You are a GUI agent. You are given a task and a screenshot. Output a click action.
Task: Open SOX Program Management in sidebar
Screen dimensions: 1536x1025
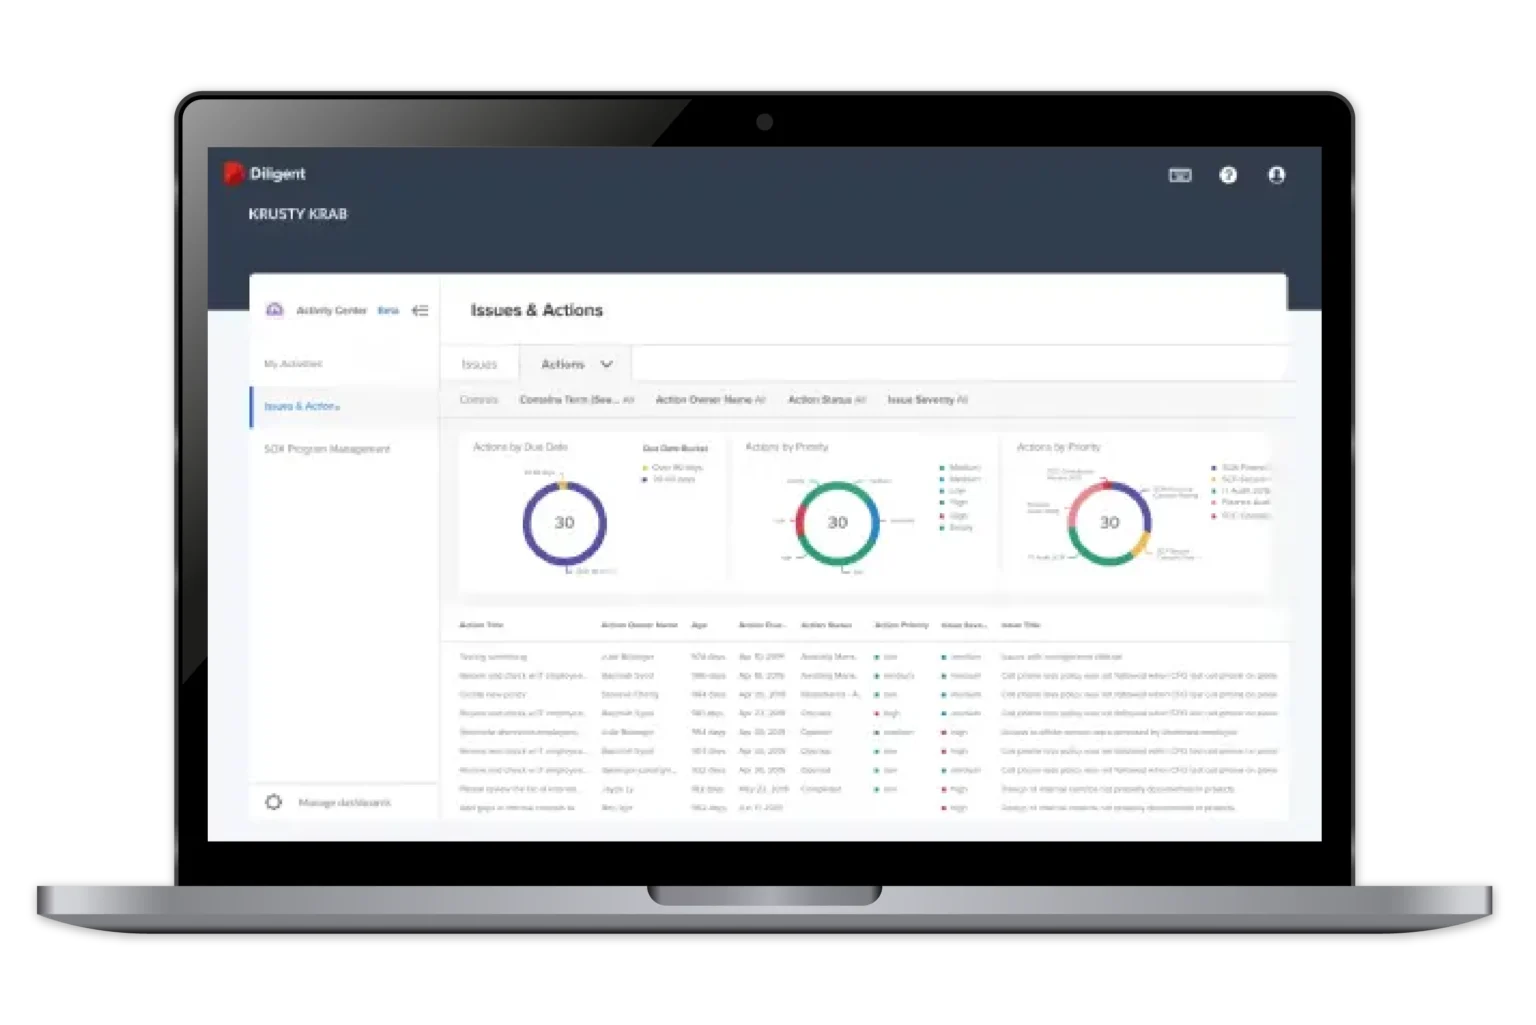(x=327, y=449)
